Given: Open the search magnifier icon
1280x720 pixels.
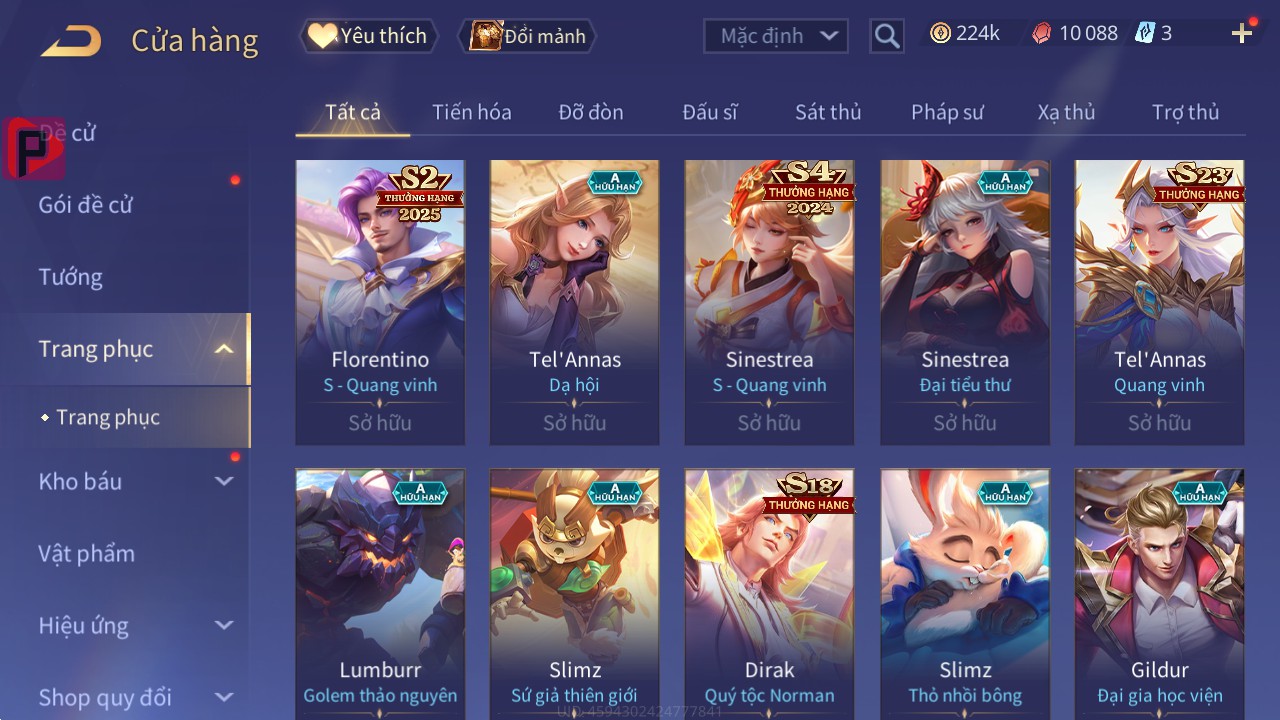Looking at the screenshot, I should pyautogui.click(x=887, y=37).
